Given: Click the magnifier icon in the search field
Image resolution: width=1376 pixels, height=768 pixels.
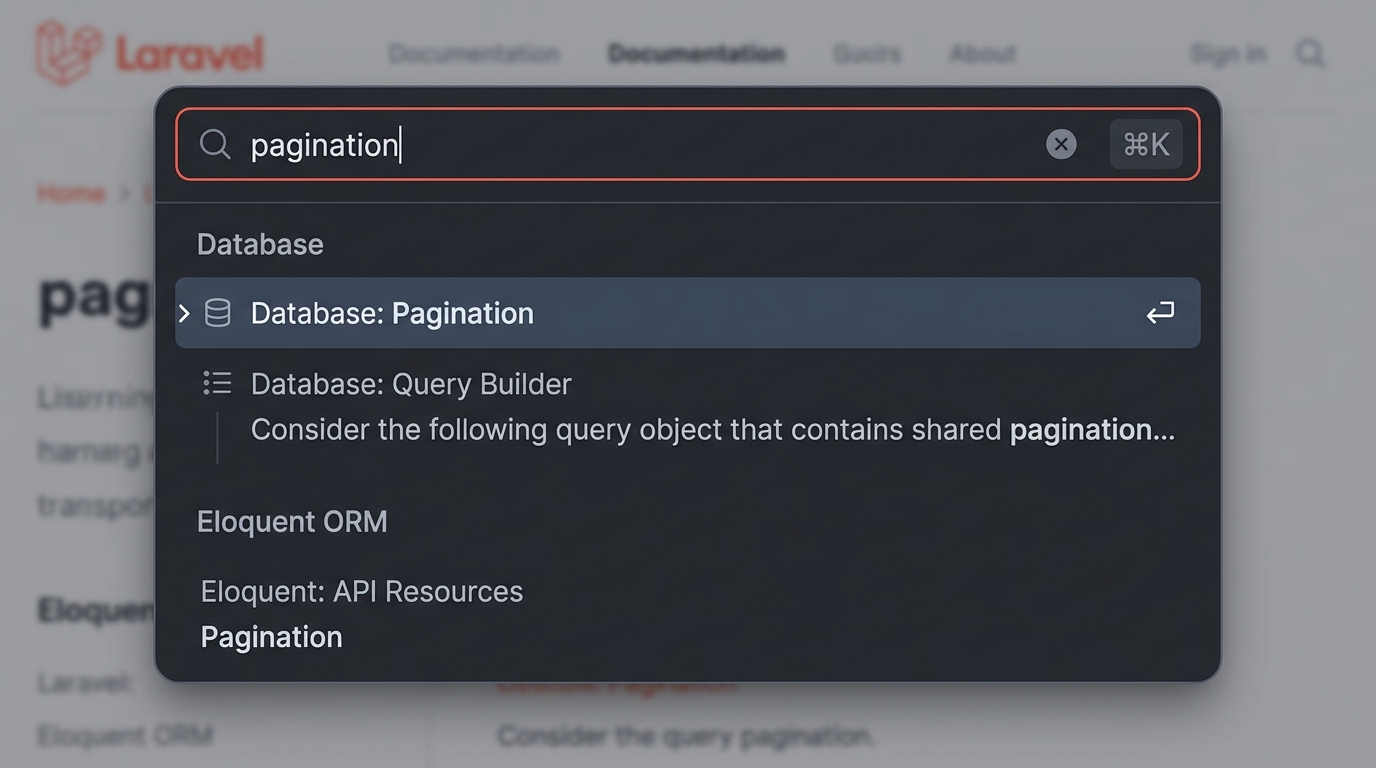Looking at the screenshot, I should pyautogui.click(x=215, y=144).
